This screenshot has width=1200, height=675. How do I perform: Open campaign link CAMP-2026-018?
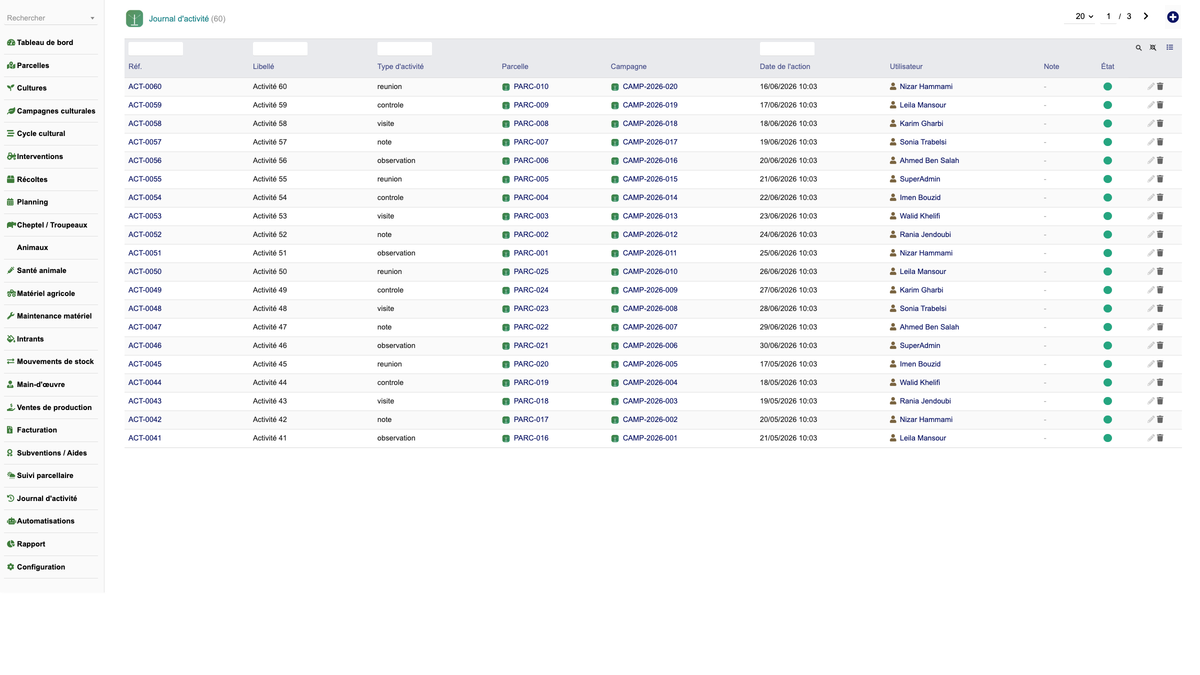click(650, 124)
